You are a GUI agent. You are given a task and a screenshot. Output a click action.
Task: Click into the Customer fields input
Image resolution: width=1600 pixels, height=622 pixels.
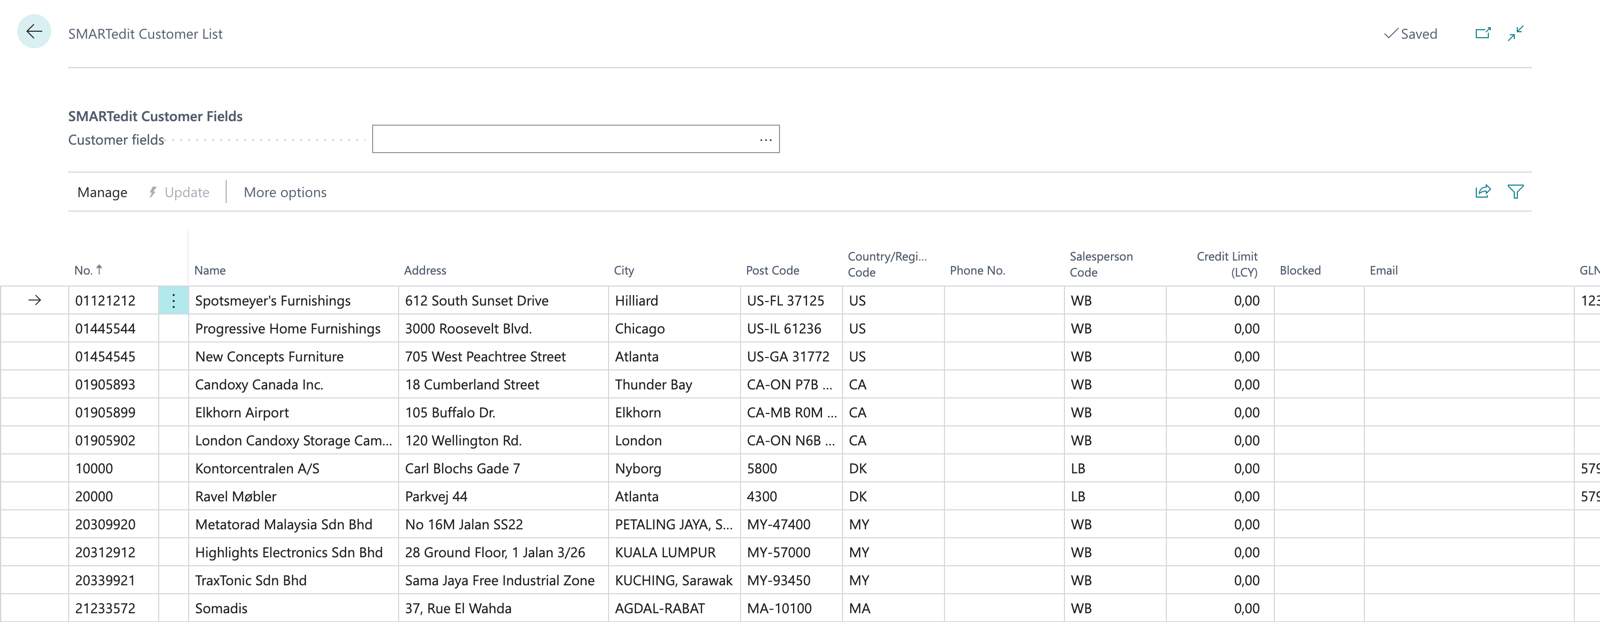560,140
